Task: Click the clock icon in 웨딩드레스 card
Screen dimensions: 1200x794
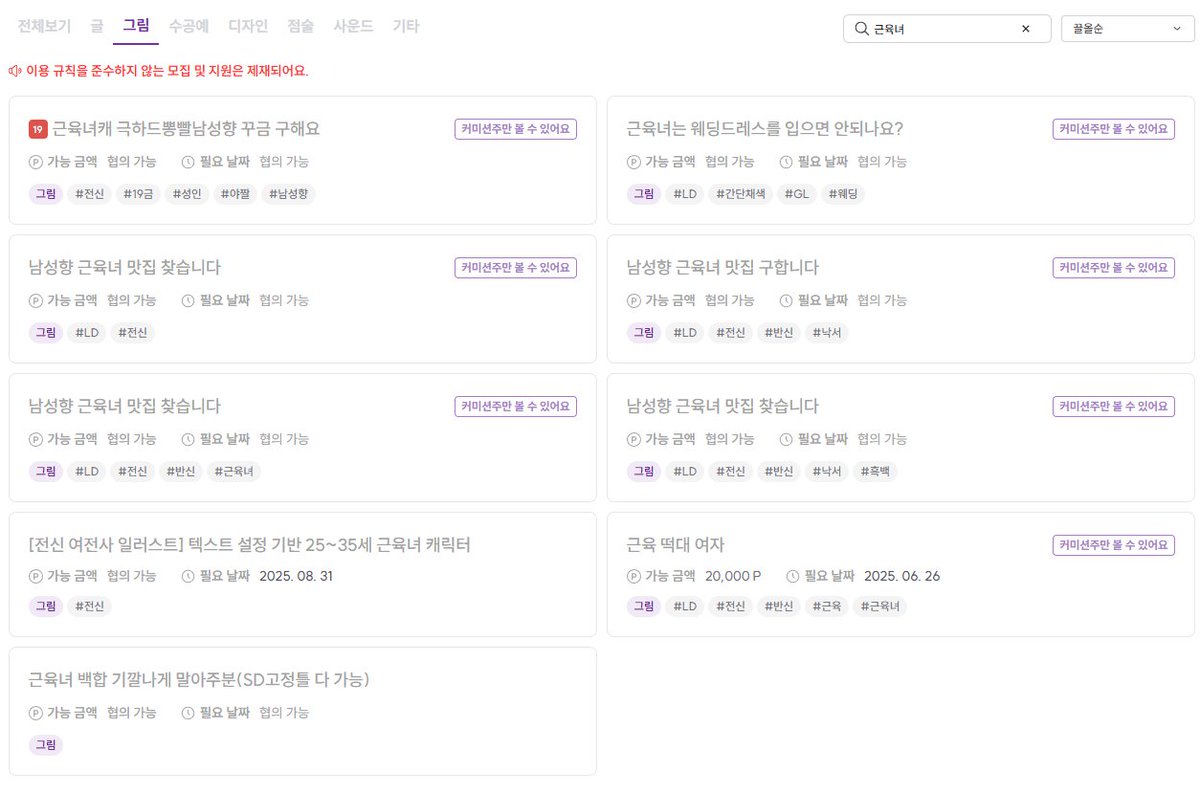Action: click(x=786, y=162)
